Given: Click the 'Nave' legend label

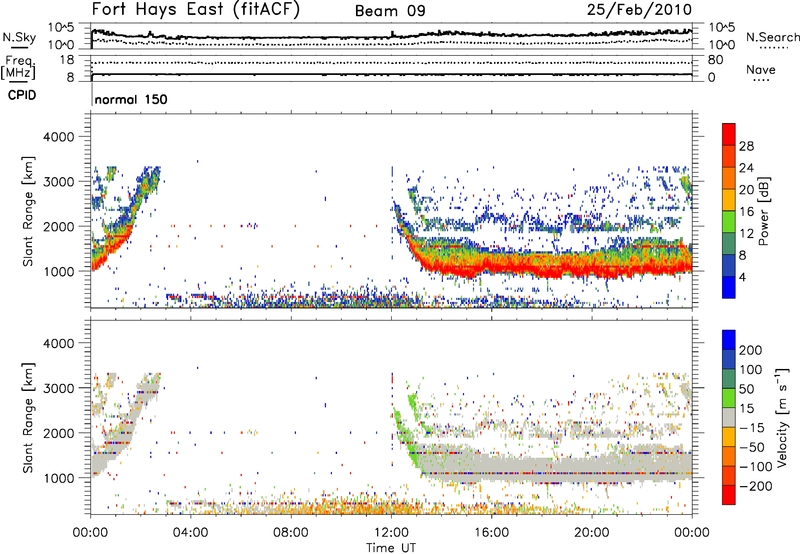Looking at the screenshot, I should [761, 69].
